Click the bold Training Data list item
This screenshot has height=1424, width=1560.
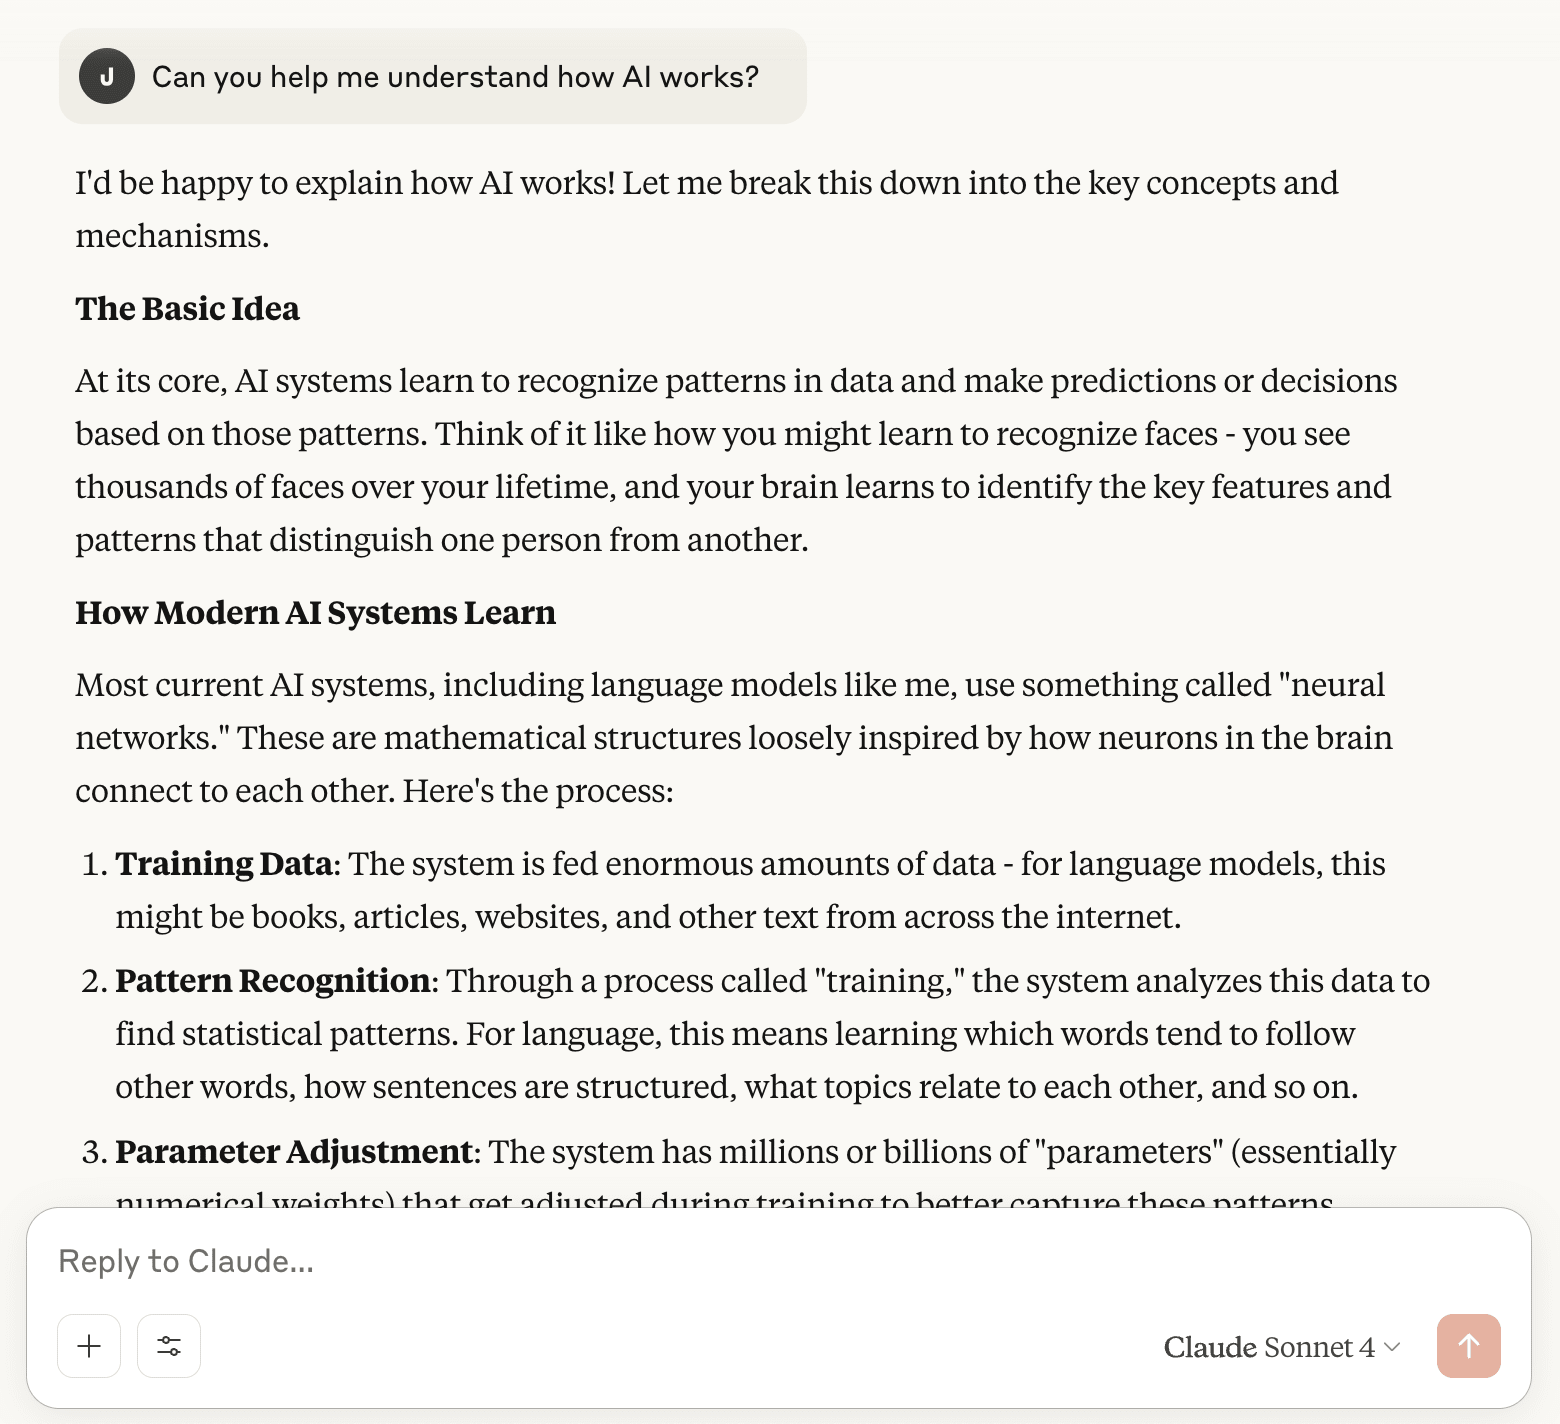pos(224,863)
